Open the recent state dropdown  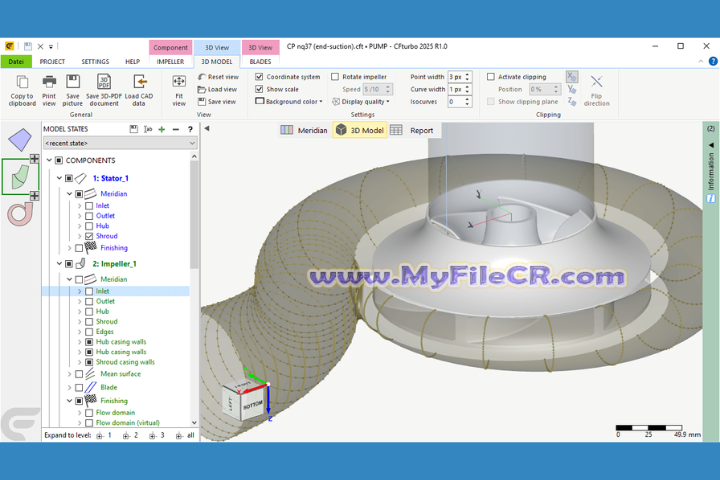119,143
